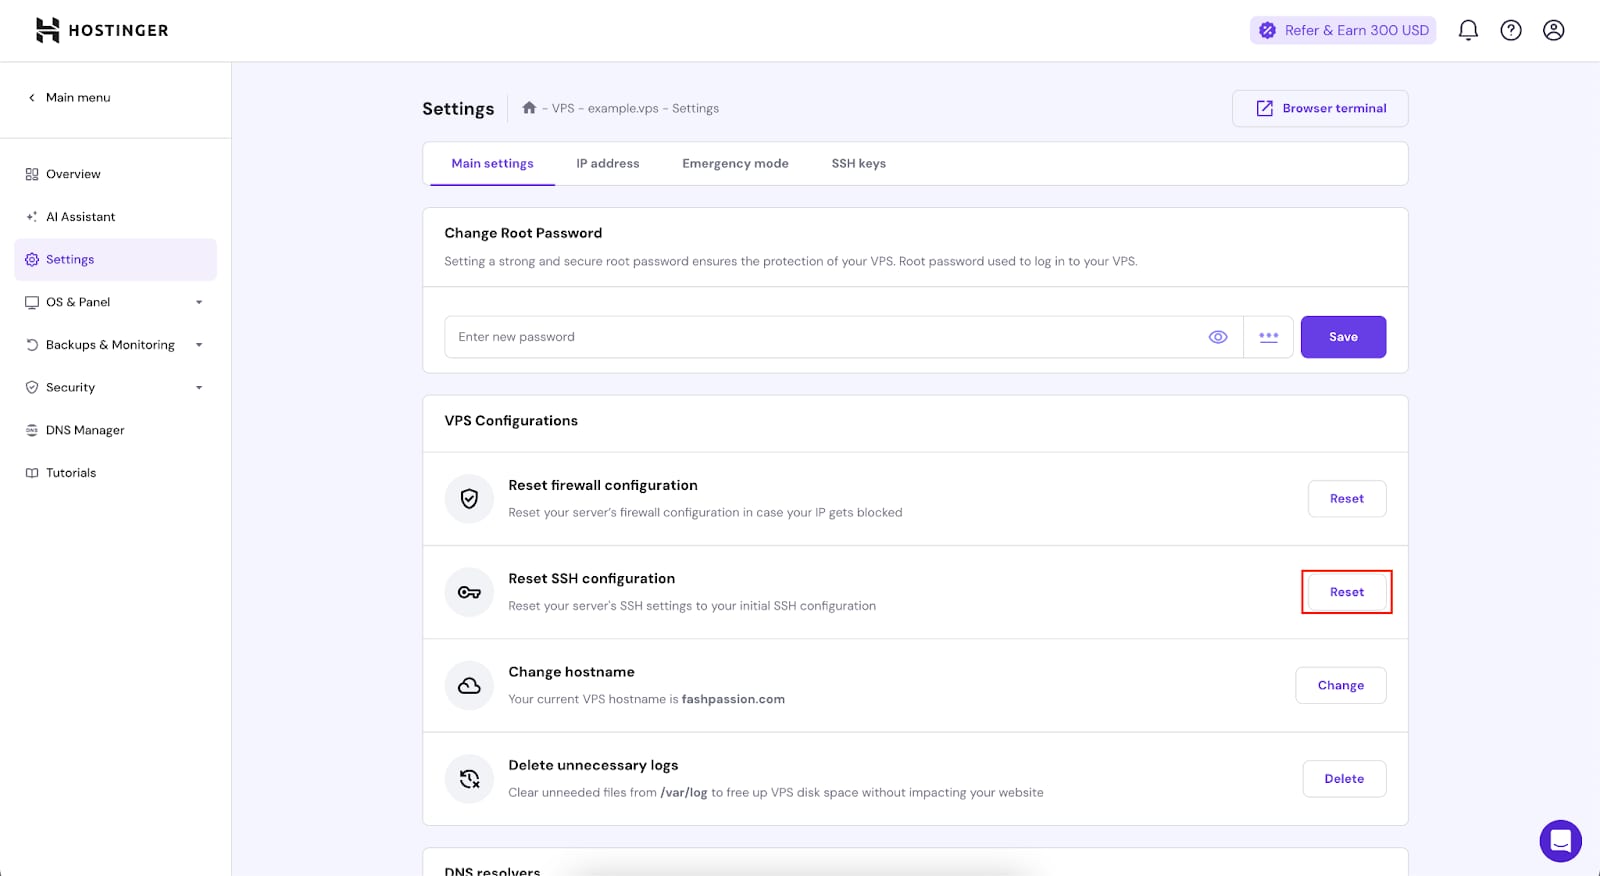The height and width of the screenshot is (876, 1600).
Task: Reset the SSH configuration
Action: (x=1346, y=592)
